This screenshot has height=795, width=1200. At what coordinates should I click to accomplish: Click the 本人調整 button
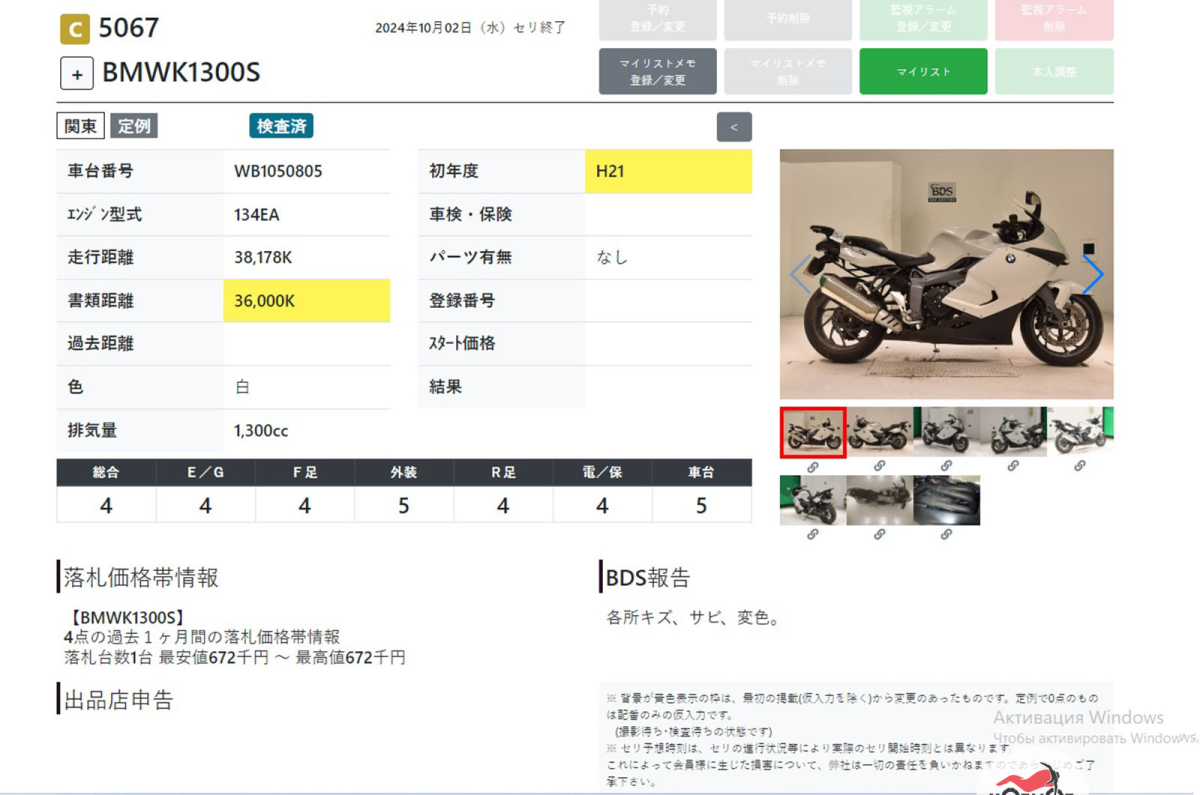click(x=1054, y=72)
